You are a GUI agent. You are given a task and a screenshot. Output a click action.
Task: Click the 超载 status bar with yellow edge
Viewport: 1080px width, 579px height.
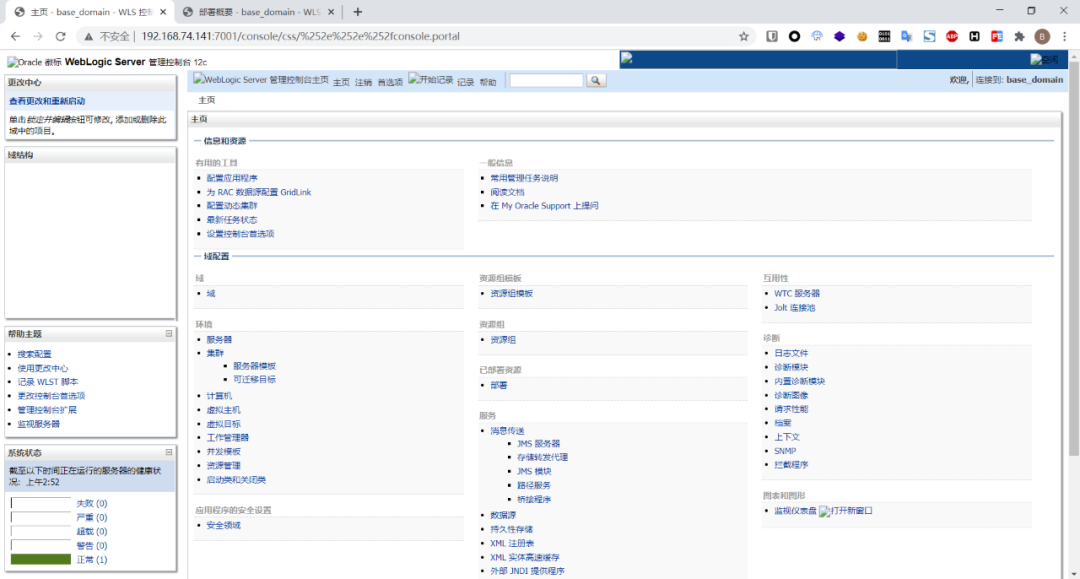pyautogui.click(x=41, y=531)
